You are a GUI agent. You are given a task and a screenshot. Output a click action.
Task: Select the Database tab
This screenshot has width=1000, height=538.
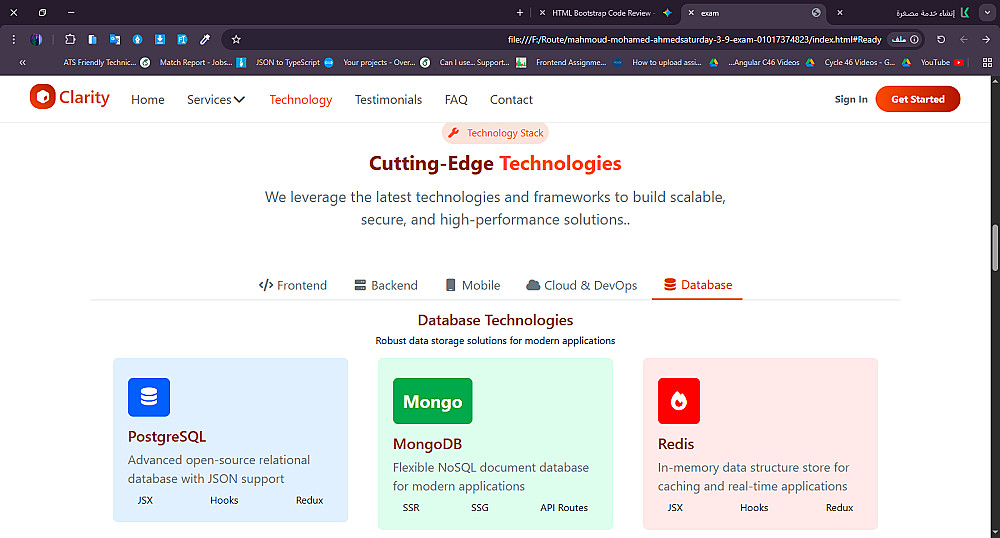click(x=697, y=285)
